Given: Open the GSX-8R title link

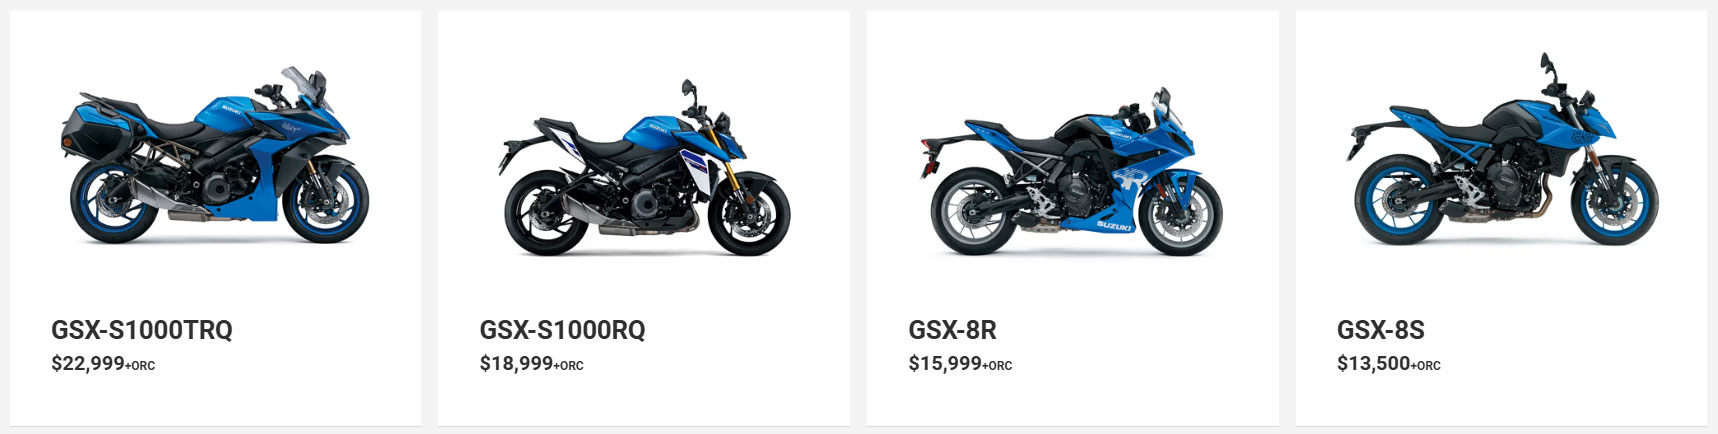Looking at the screenshot, I should [952, 330].
